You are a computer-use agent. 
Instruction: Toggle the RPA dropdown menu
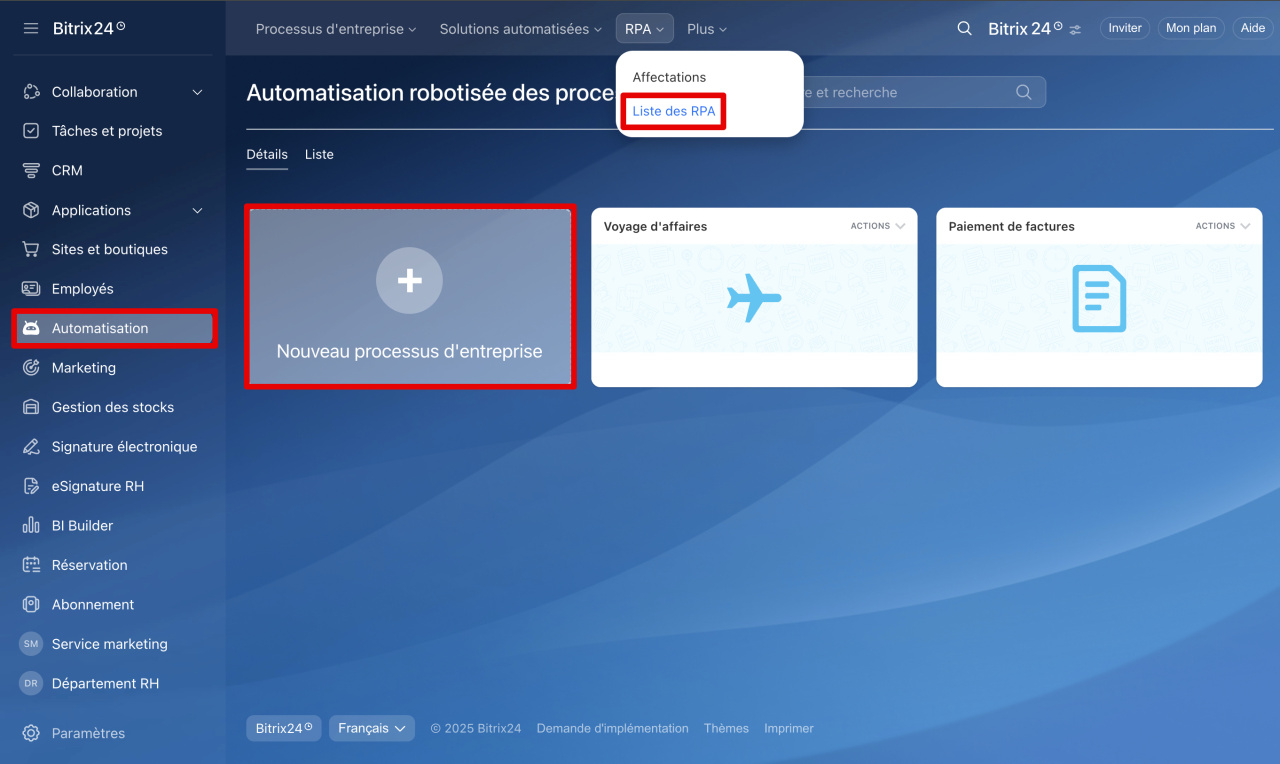tap(645, 29)
